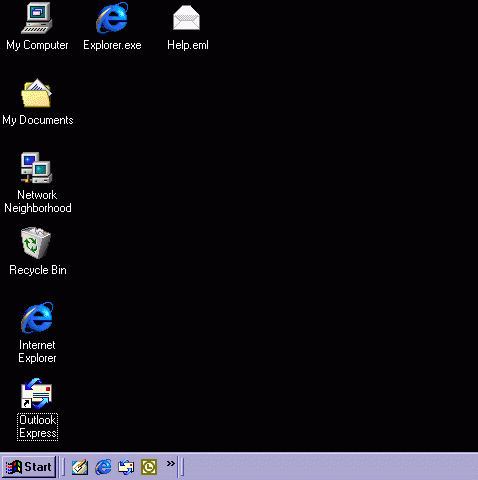Open the Start menu
478x480 pixels.
point(29,467)
